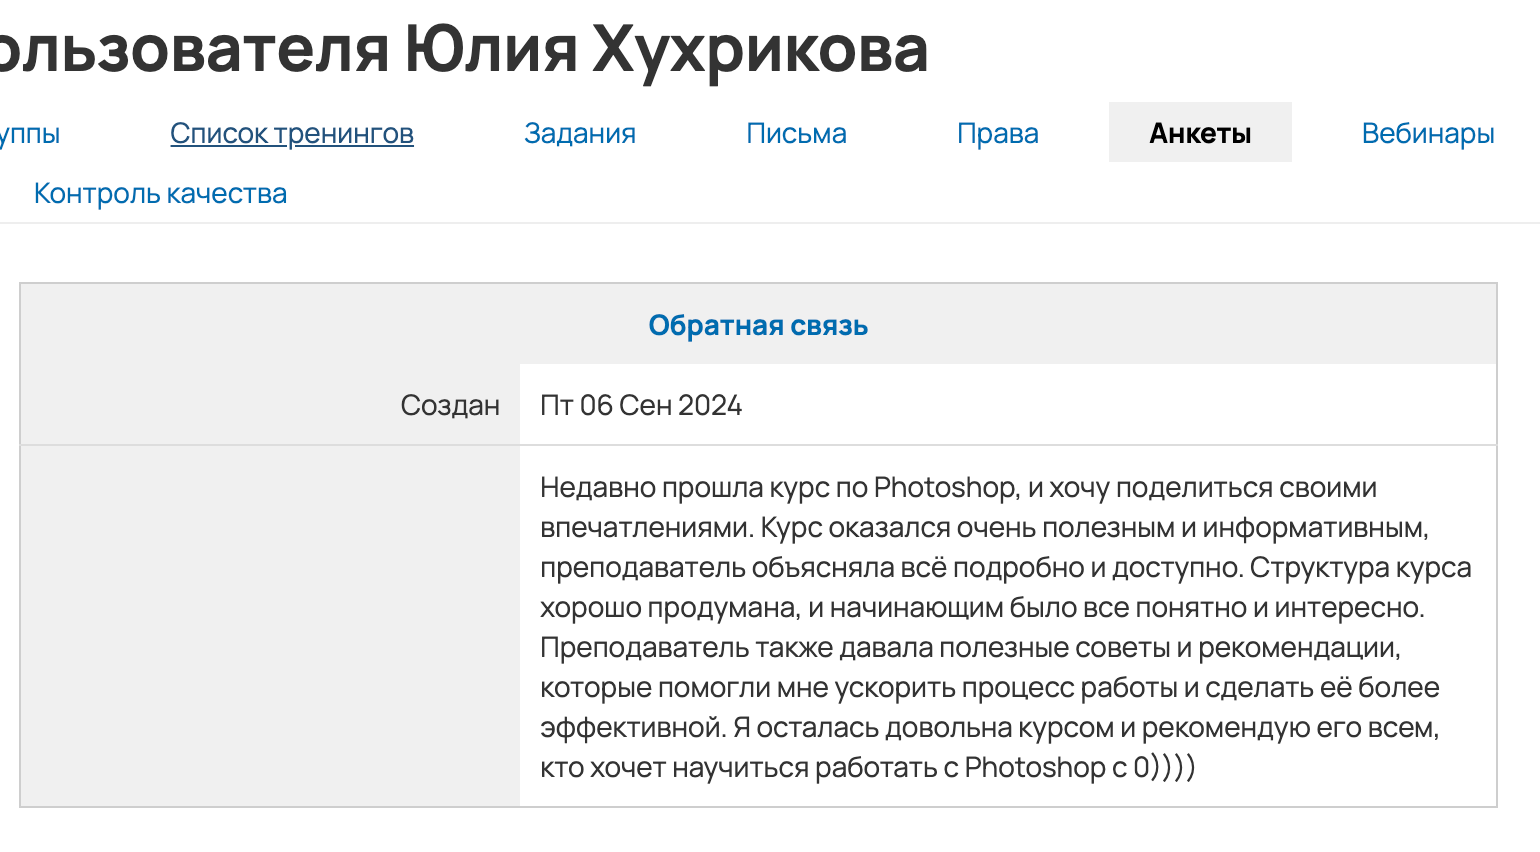
Task: Open the Группы tab
Action: point(30,132)
